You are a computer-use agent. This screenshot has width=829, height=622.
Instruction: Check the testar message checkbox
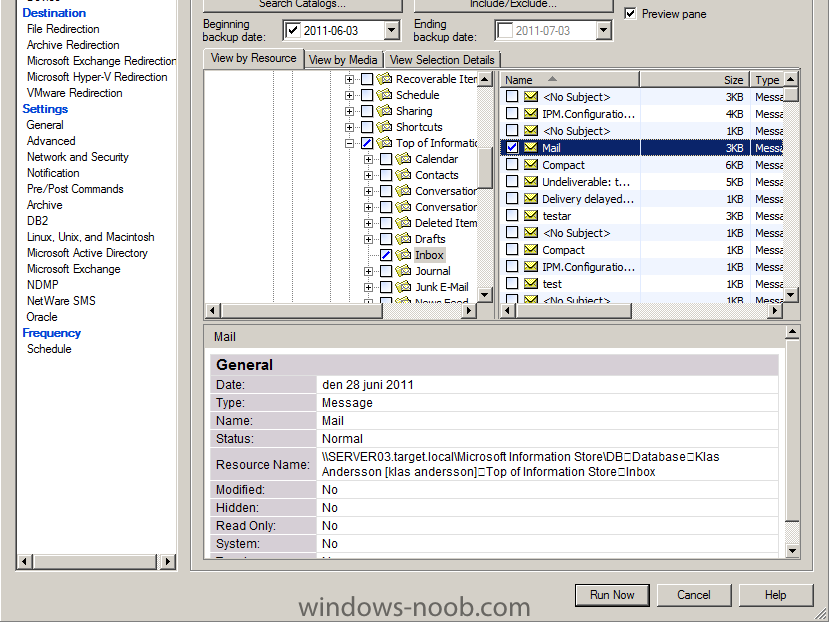point(512,216)
